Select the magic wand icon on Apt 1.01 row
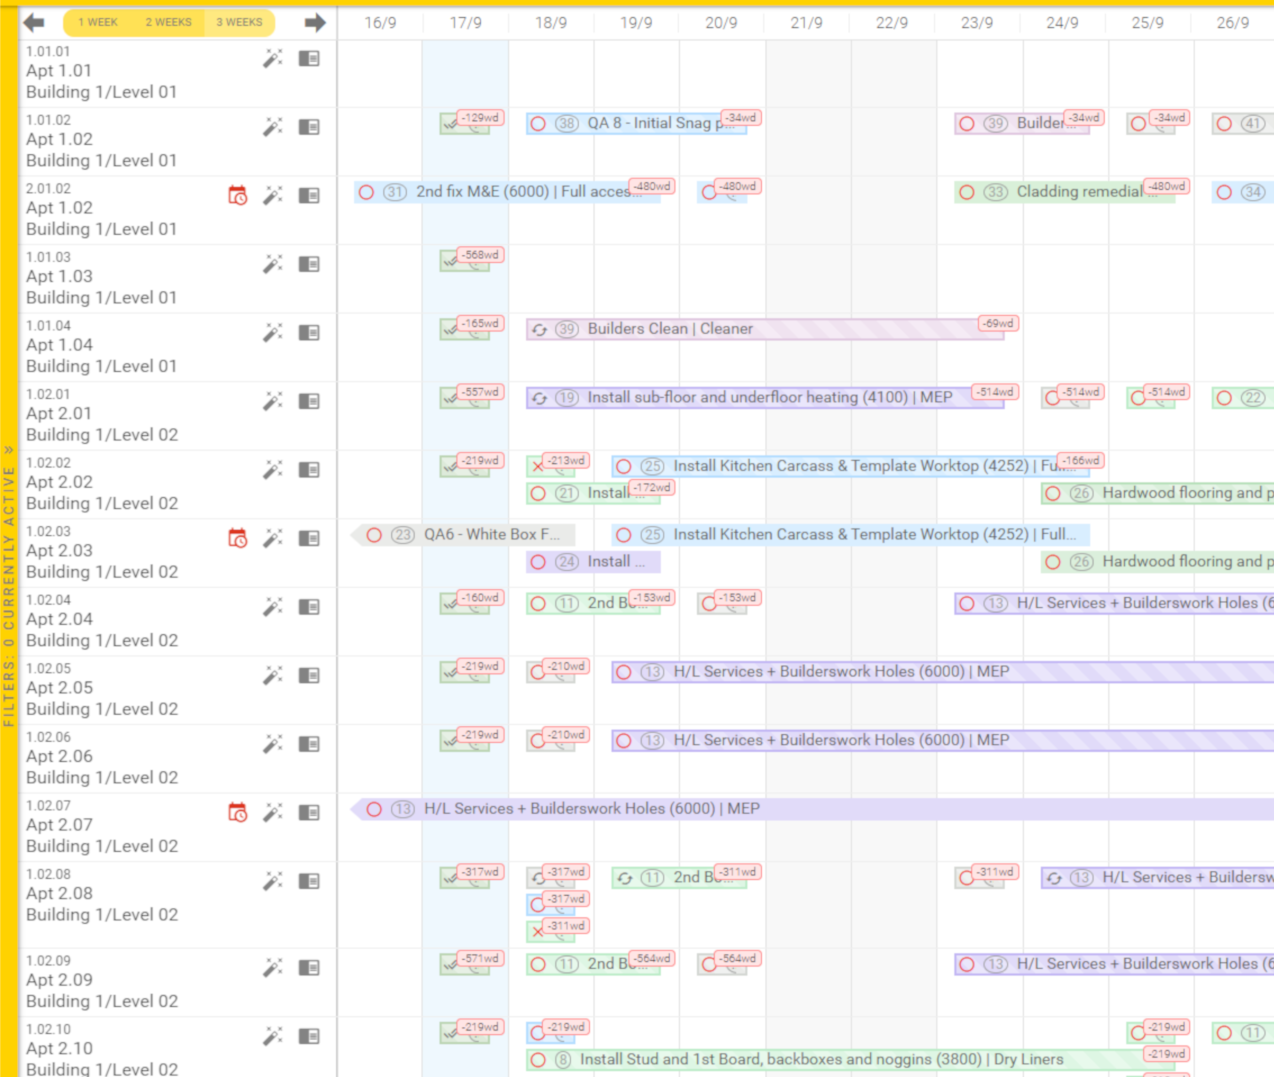 click(270, 59)
